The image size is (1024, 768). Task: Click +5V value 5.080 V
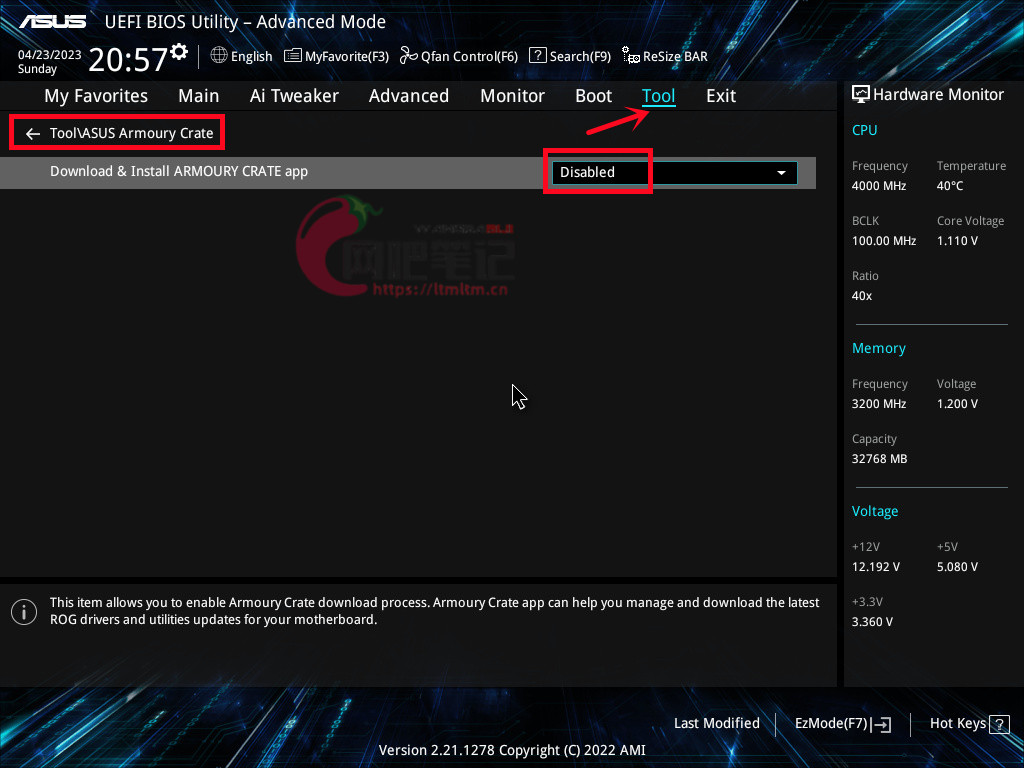coord(957,567)
